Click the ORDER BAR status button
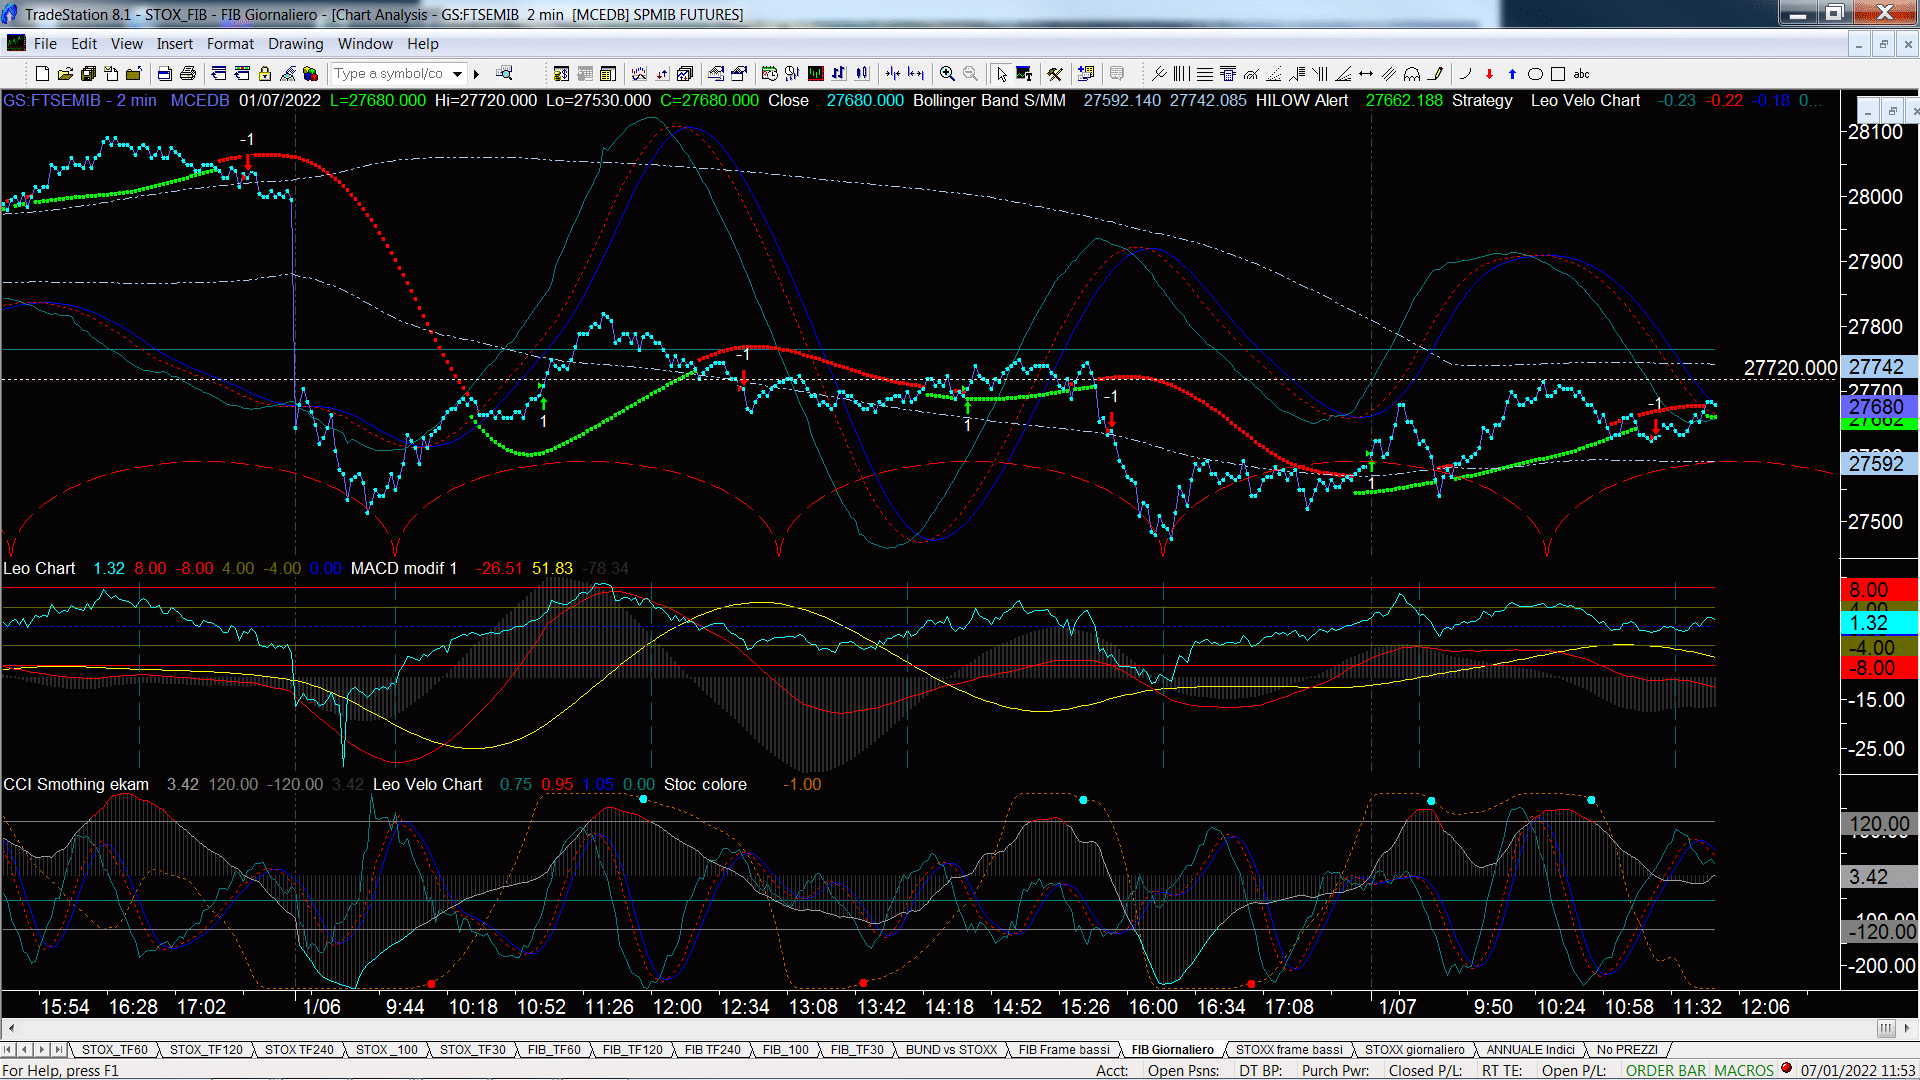 [x=1666, y=1070]
